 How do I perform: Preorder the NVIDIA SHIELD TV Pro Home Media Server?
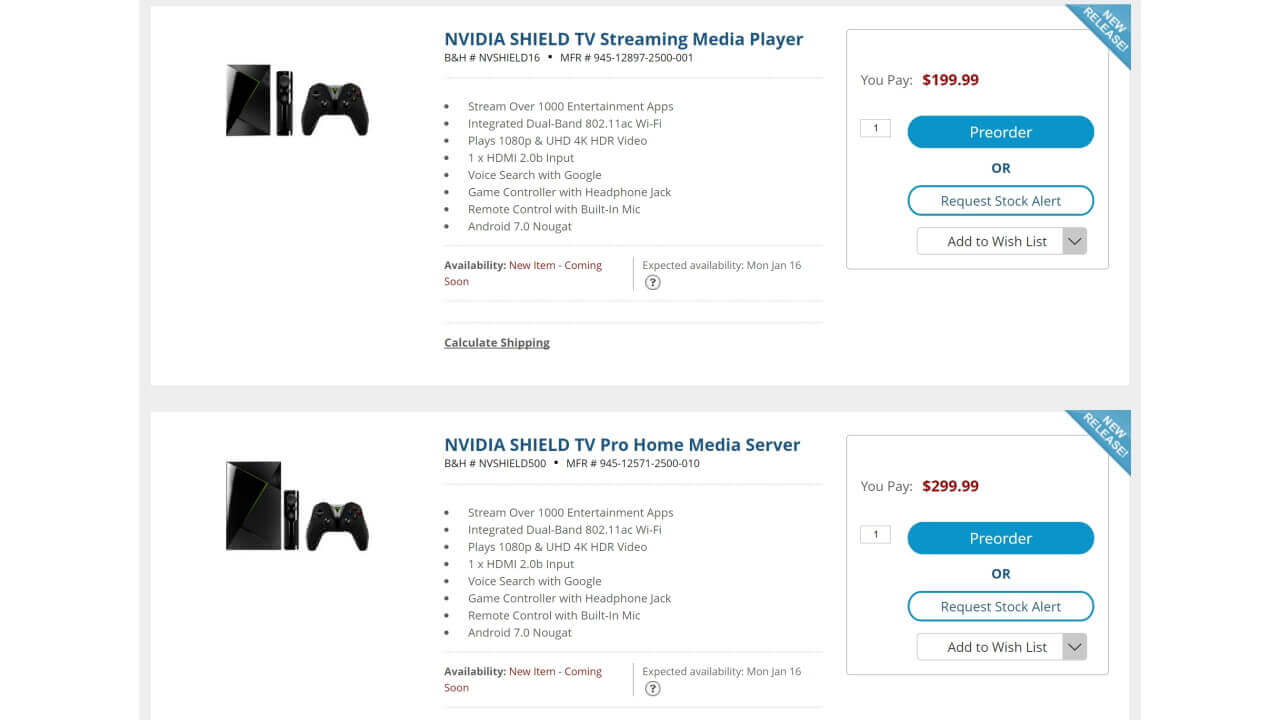click(x=1000, y=537)
